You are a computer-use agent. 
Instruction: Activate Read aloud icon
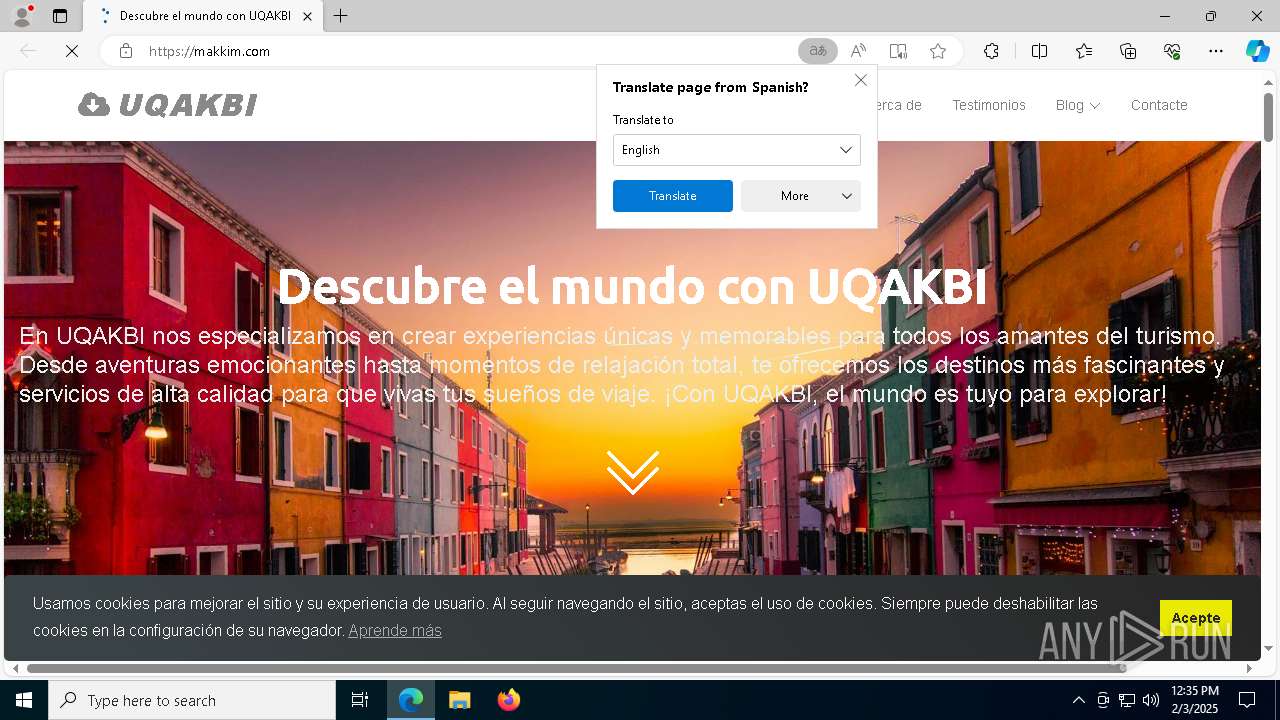point(858,51)
